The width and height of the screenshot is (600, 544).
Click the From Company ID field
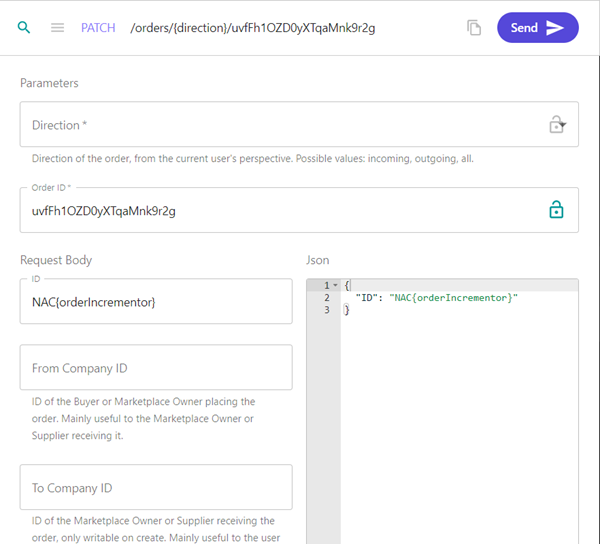pyautogui.click(x=156, y=368)
